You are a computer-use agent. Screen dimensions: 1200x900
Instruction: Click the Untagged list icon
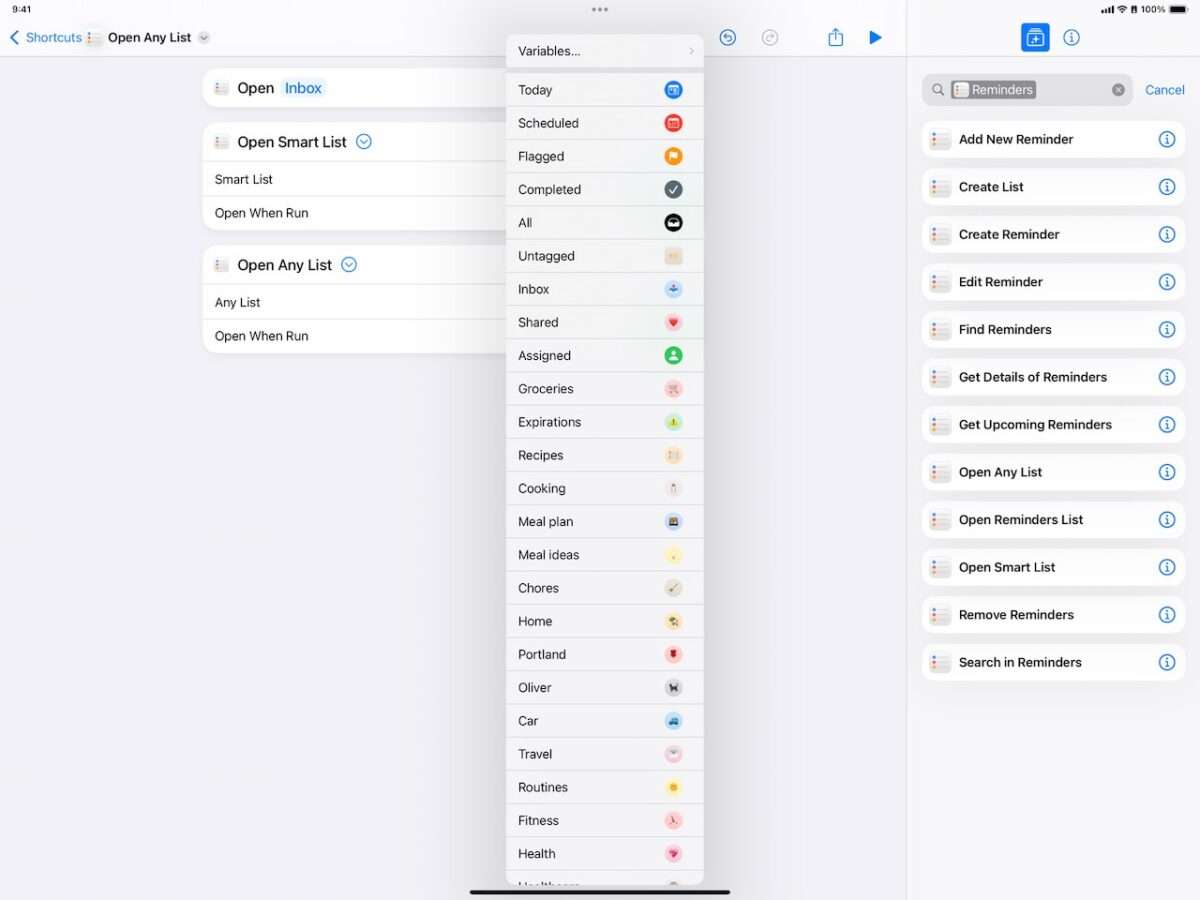[674, 256]
